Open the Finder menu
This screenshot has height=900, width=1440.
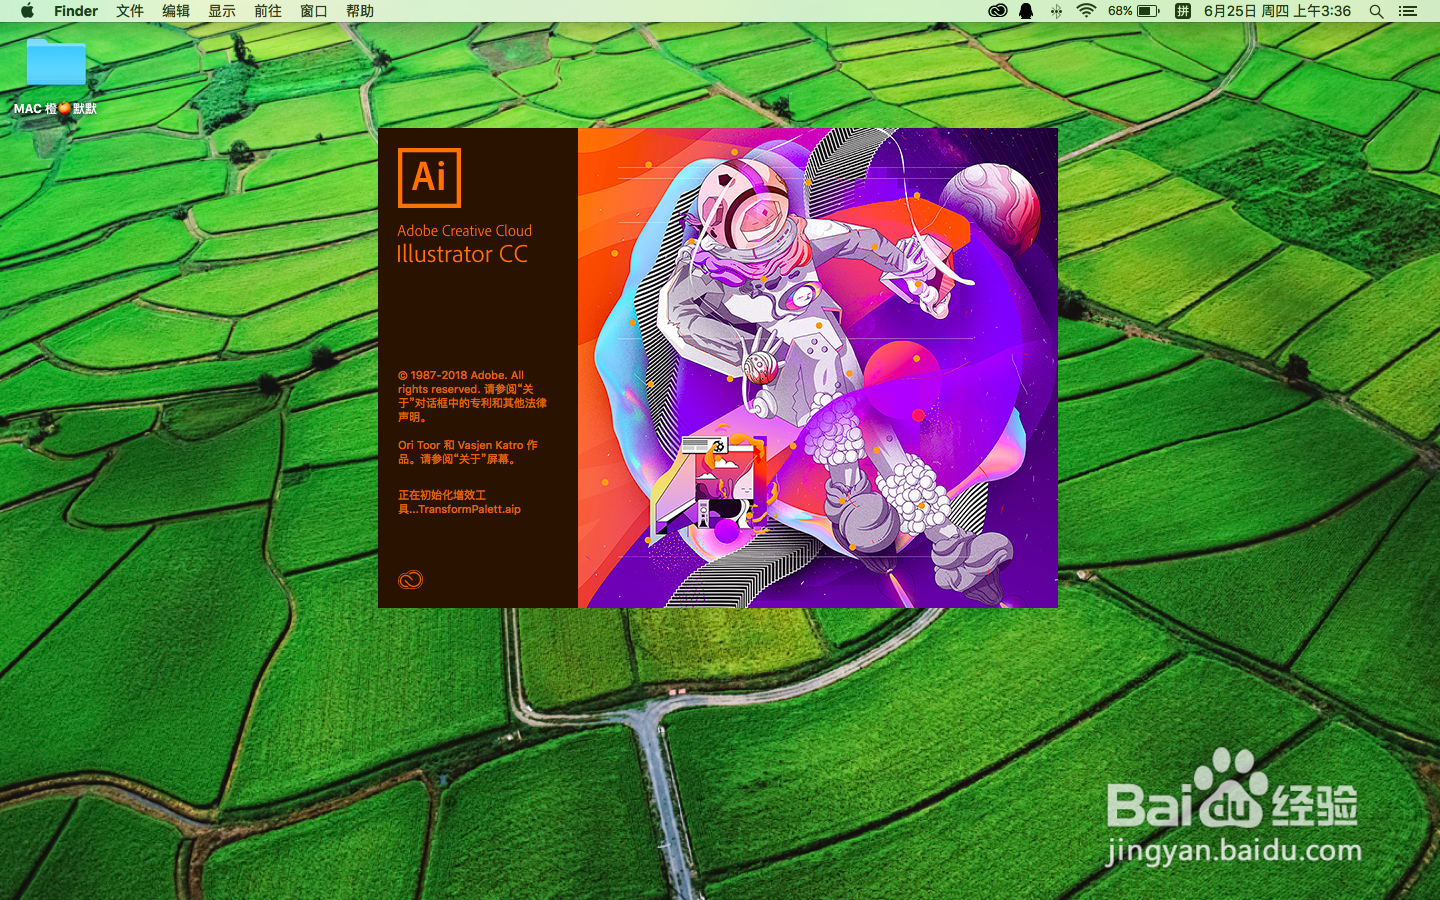(76, 11)
